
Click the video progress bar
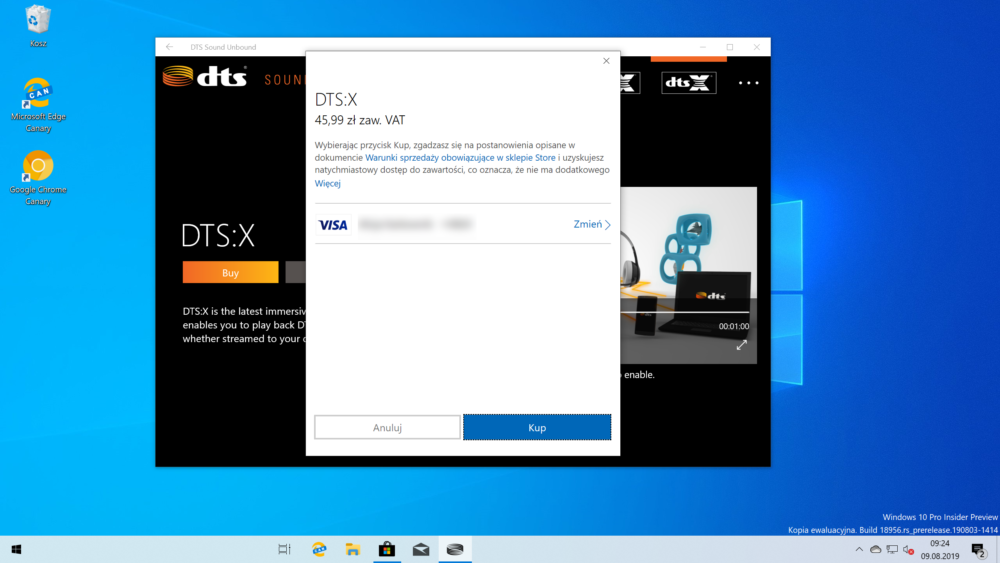click(685, 312)
